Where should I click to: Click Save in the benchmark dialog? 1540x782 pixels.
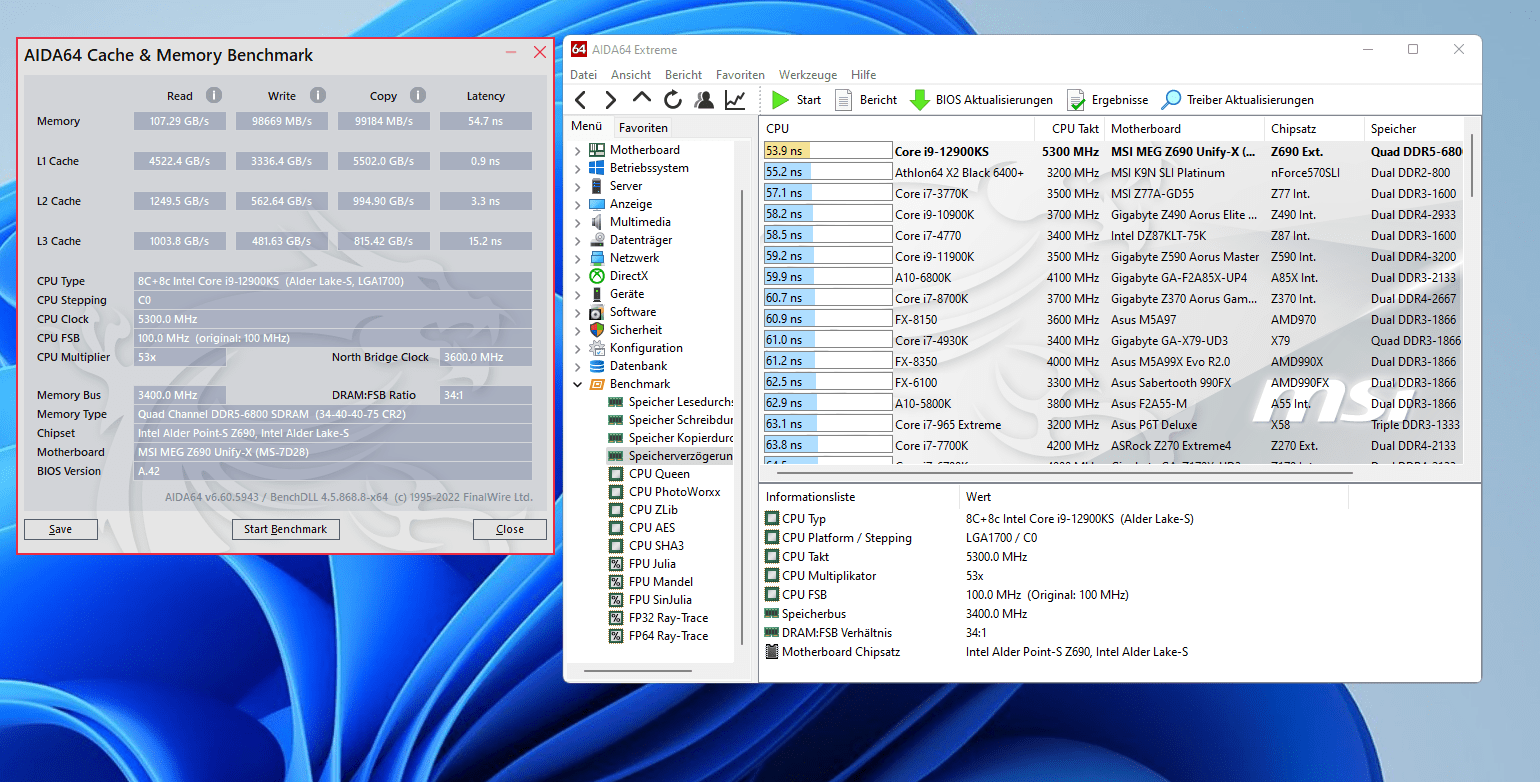(61, 529)
